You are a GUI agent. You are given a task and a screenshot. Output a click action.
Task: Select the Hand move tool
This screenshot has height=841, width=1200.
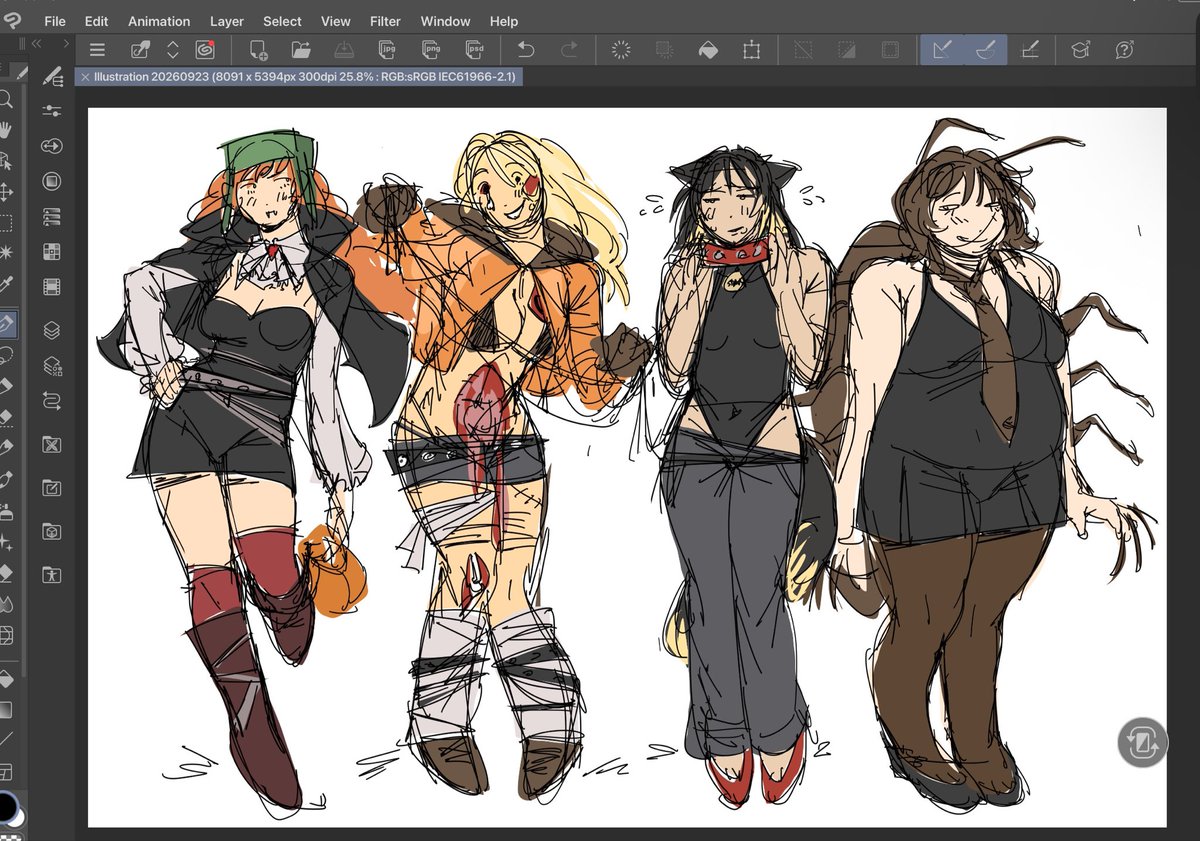6,129
